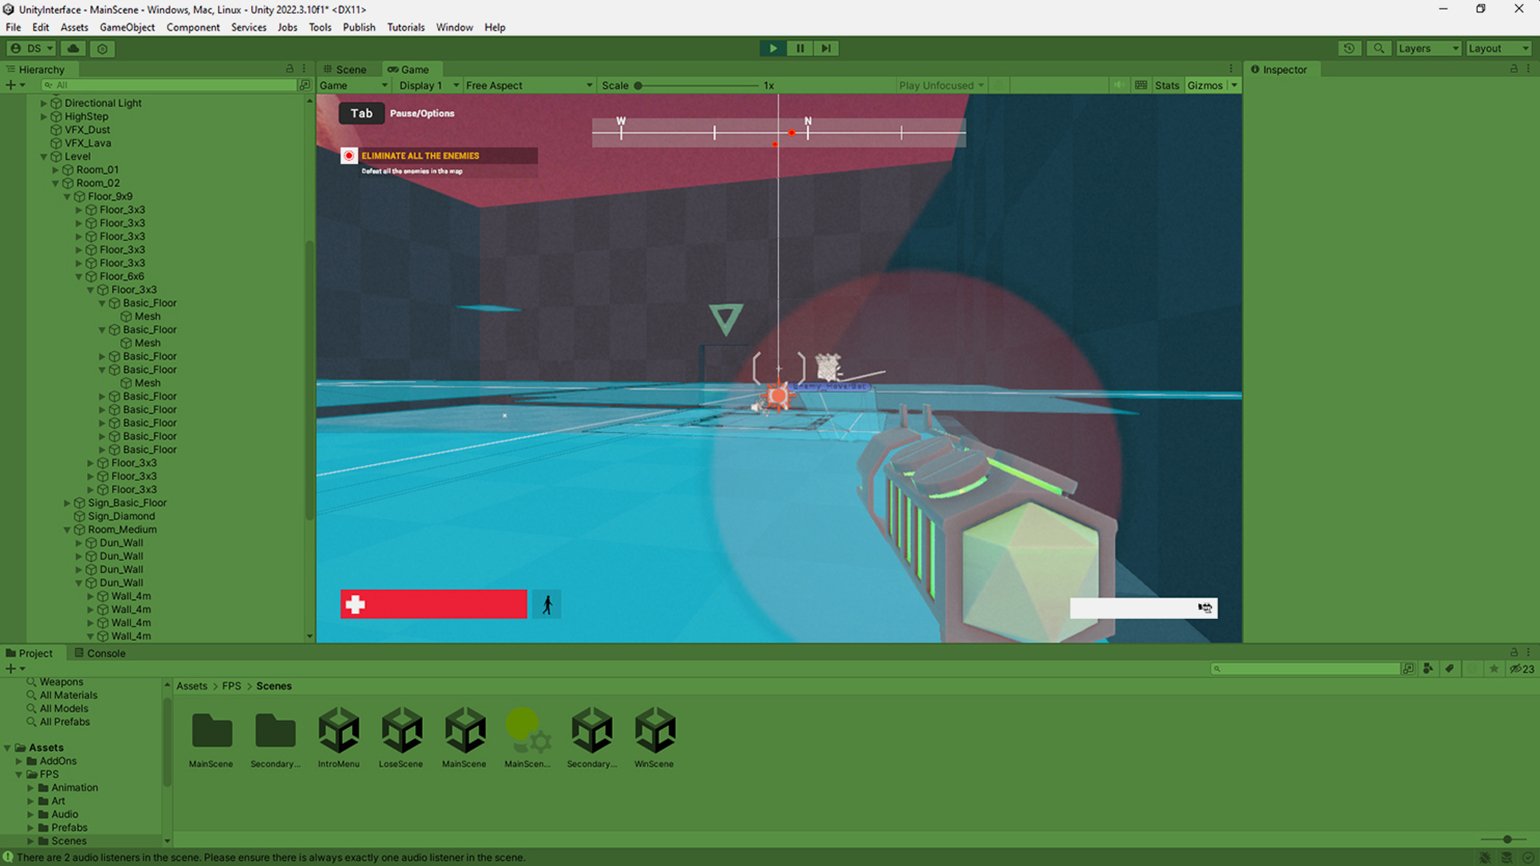Click Search by Type icon in Project
Viewport: 1540px width, 866px height.
coord(1428,669)
